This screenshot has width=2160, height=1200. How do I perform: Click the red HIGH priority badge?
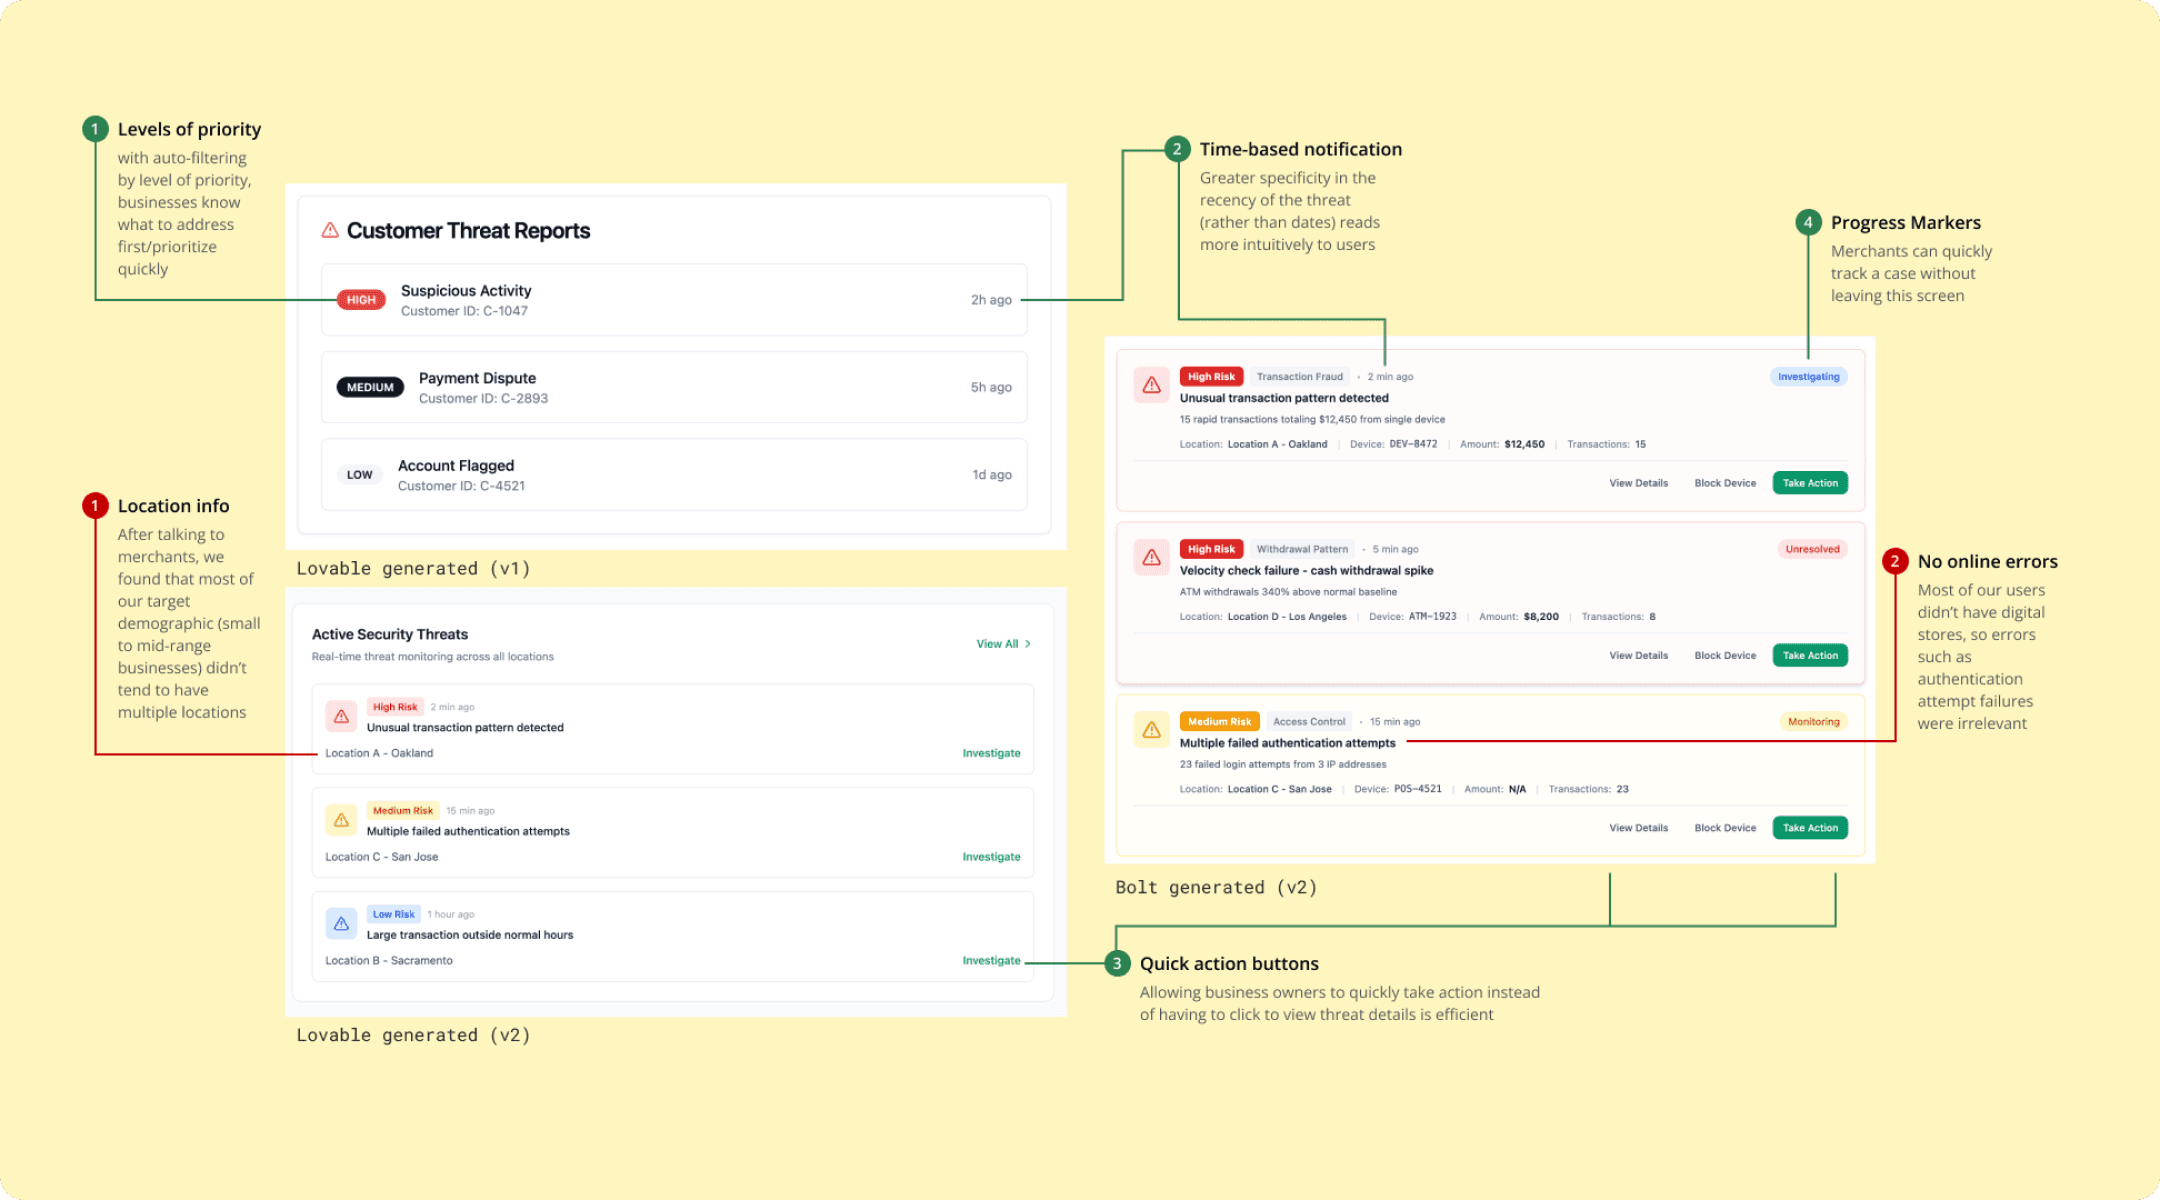pyautogui.click(x=361, y=300)
